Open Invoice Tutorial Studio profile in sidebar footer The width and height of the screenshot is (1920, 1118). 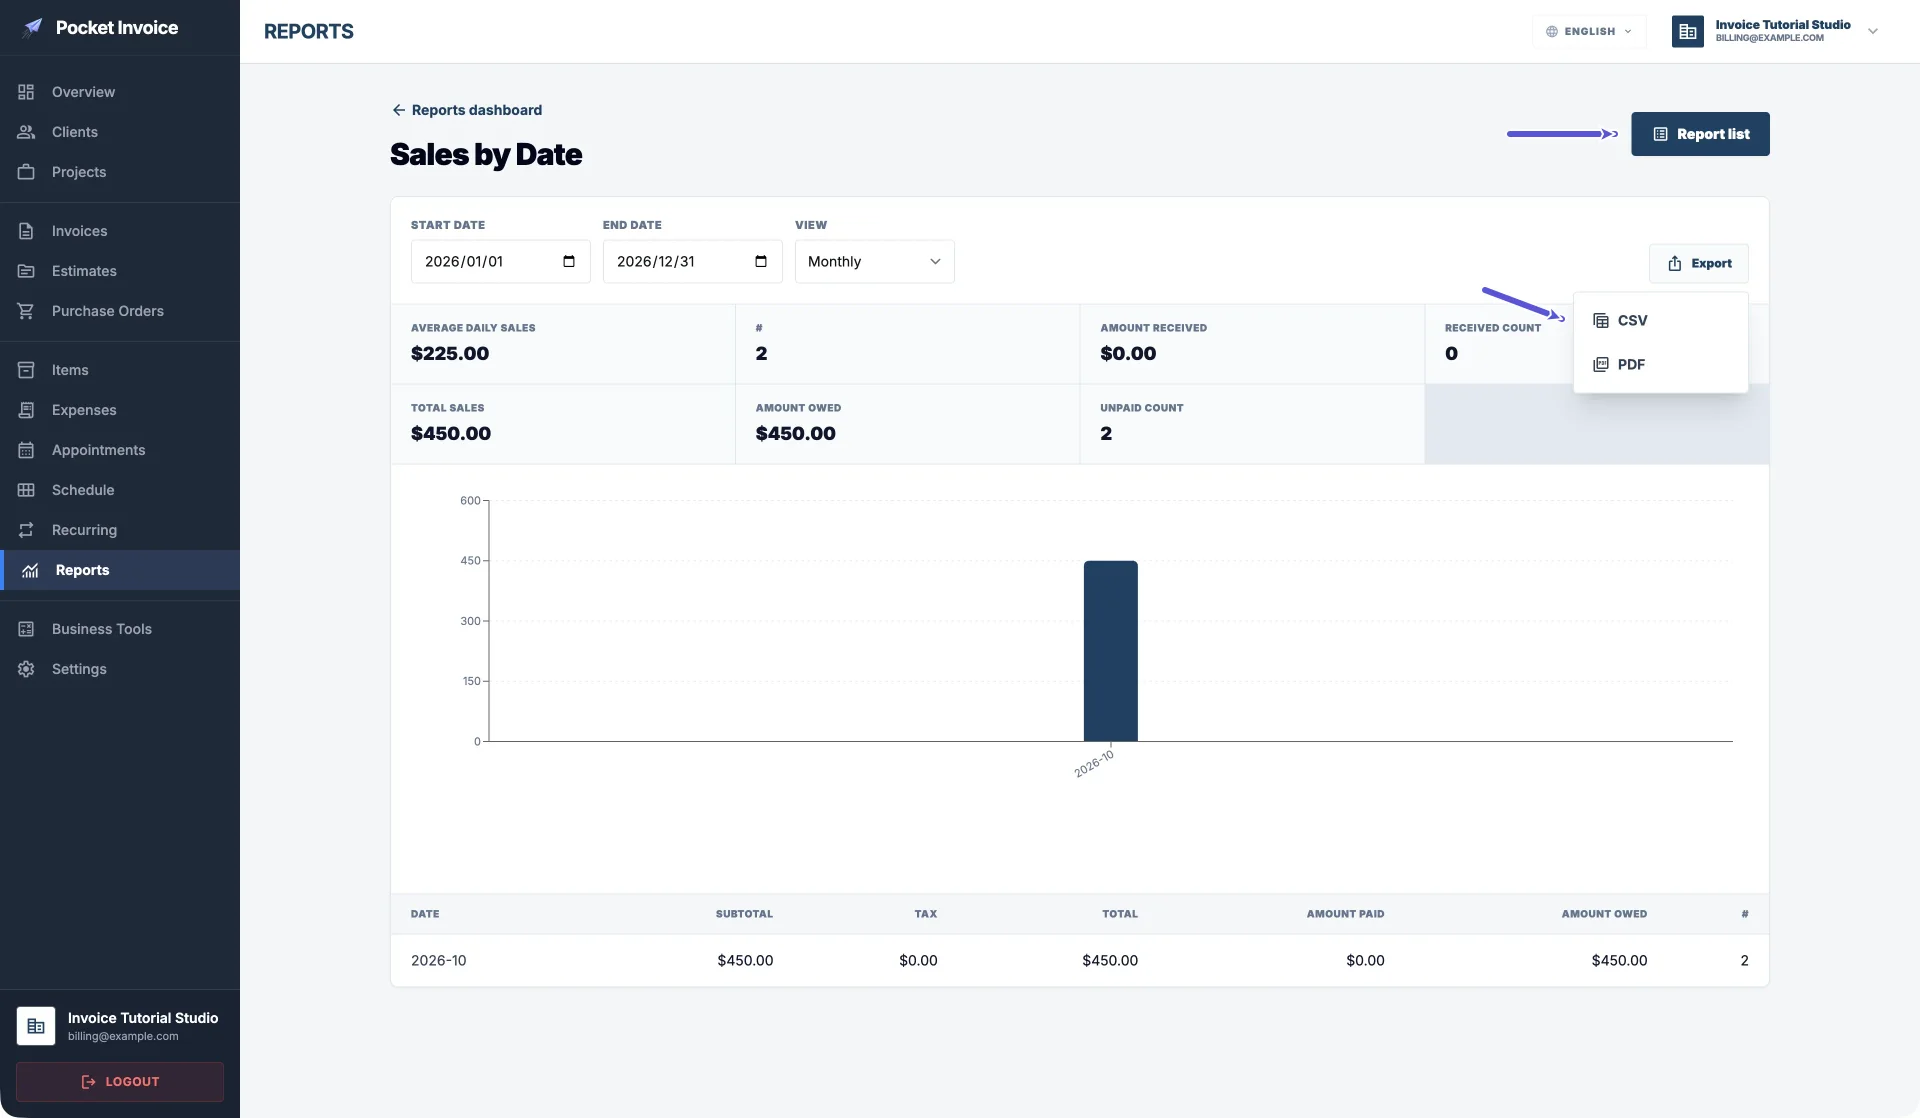(120, 1026)
